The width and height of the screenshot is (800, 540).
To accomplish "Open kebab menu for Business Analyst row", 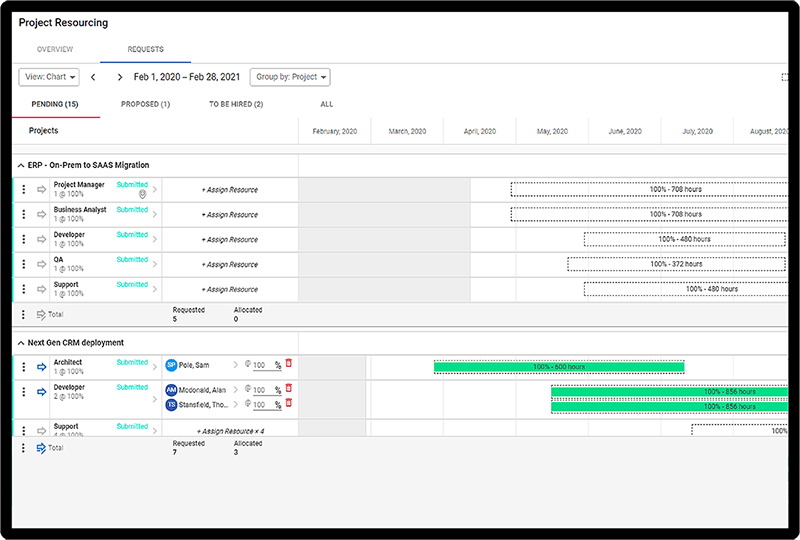I will (23, 214).
